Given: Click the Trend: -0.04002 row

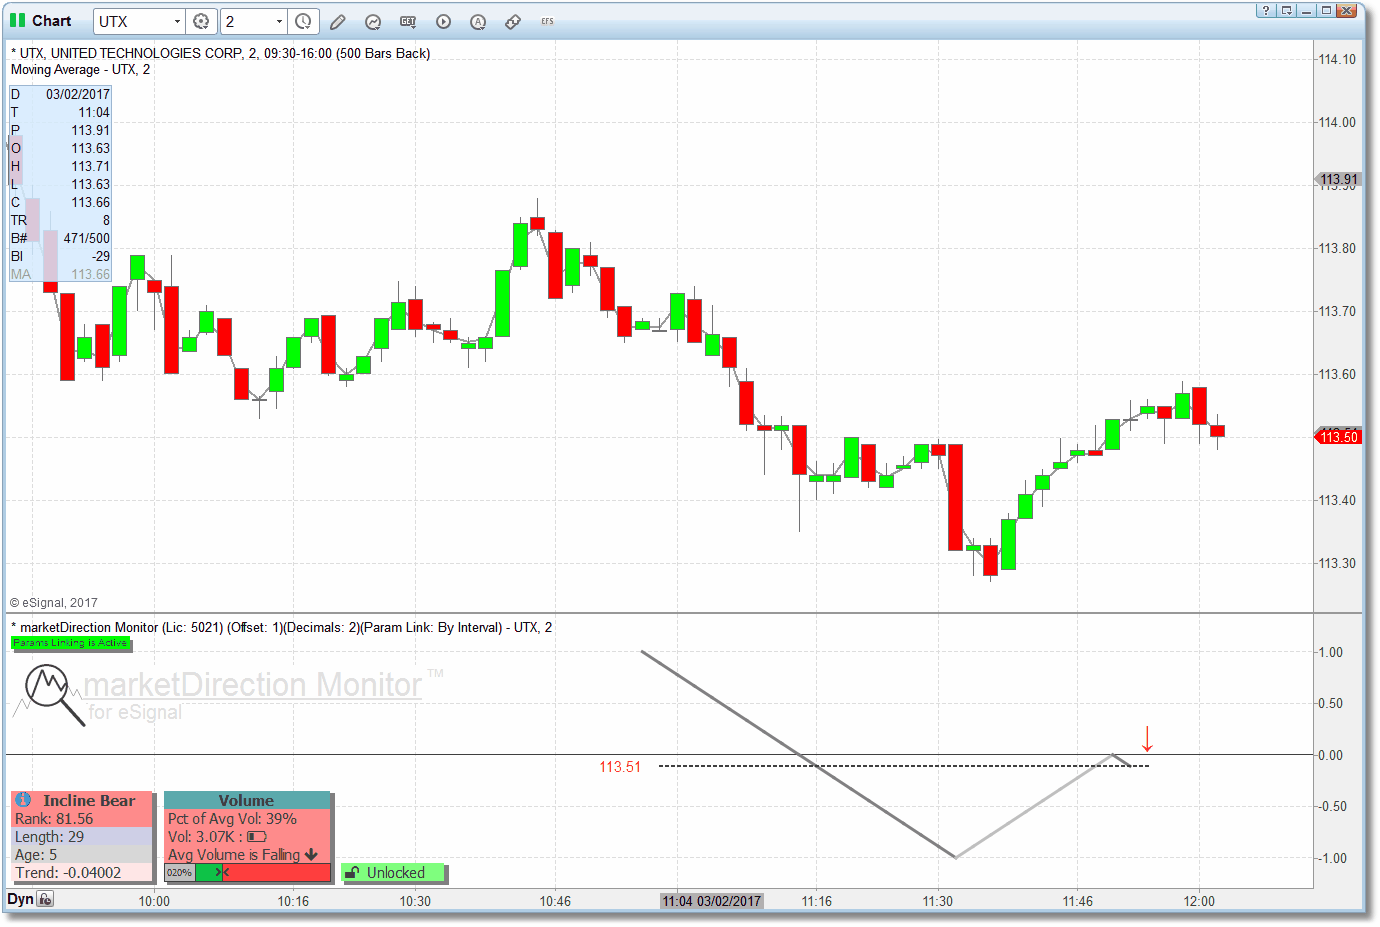Looking at the screenshot, I should pyautogui.click(x=82, y=872).
